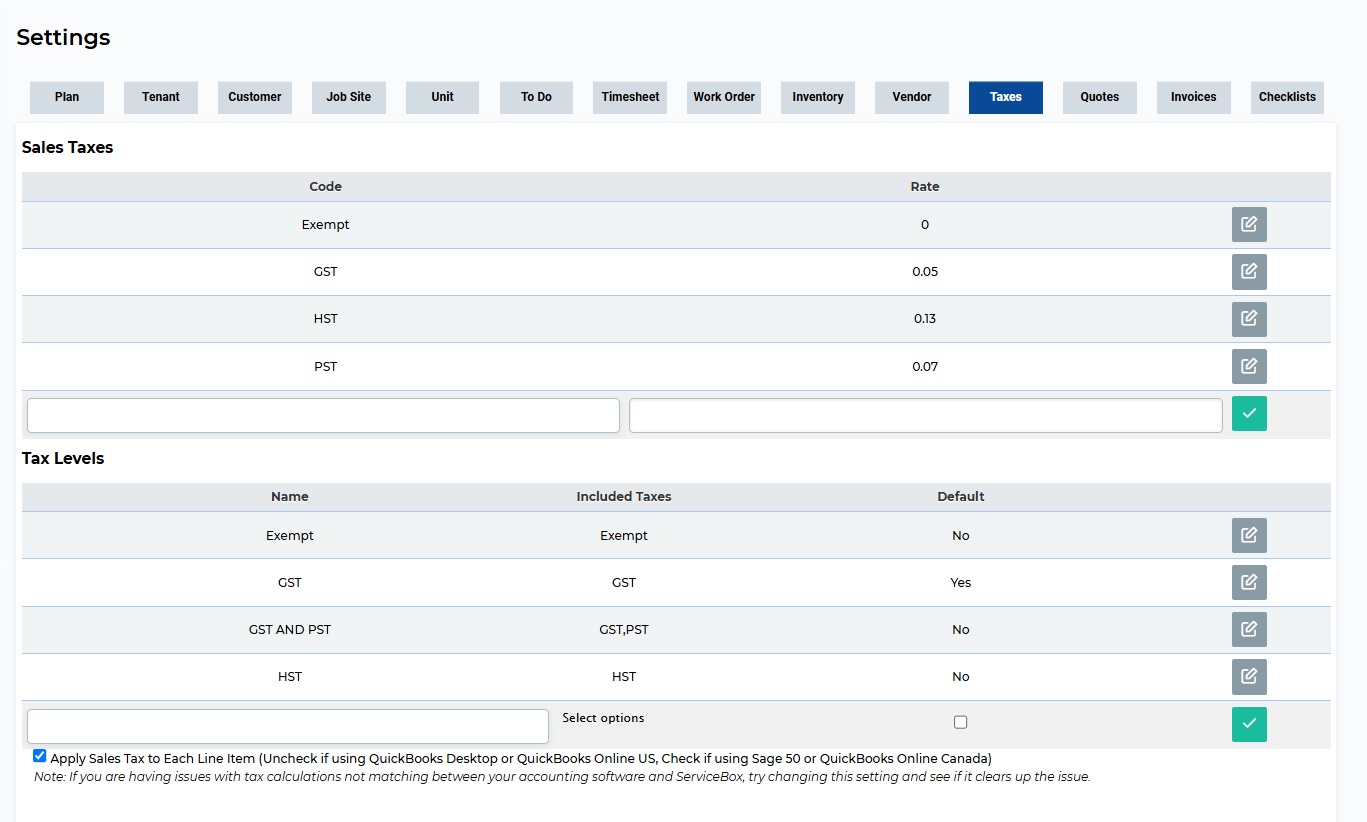Click the Included Taxes column header
The image size is (1367, 822).
tap(624, 497)
